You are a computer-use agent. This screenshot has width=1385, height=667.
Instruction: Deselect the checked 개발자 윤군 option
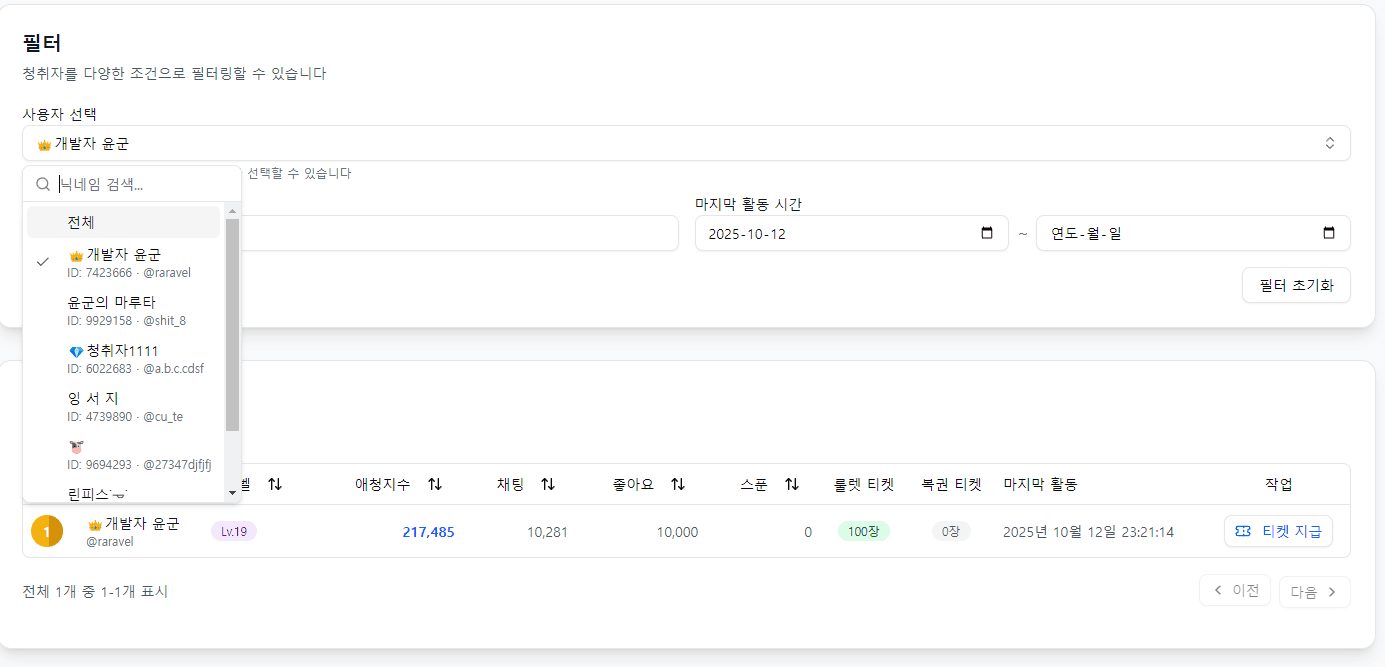[123, 262]
